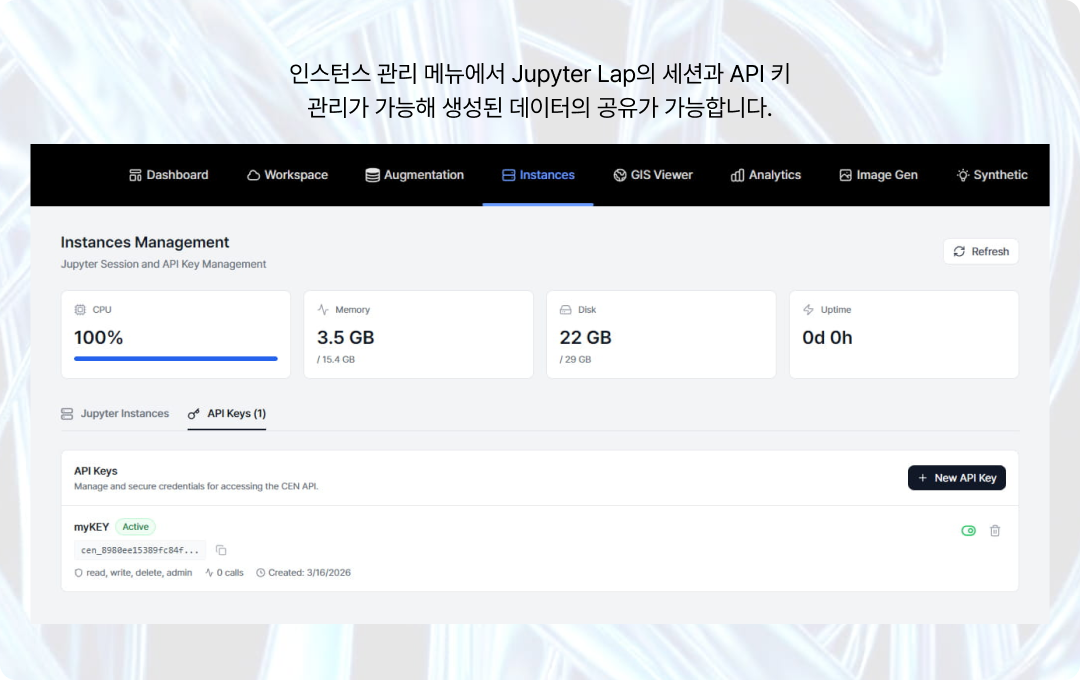Open the Augmentation section
The height and width of the screenshot is (680, 1080).
[x=415, y=175]
